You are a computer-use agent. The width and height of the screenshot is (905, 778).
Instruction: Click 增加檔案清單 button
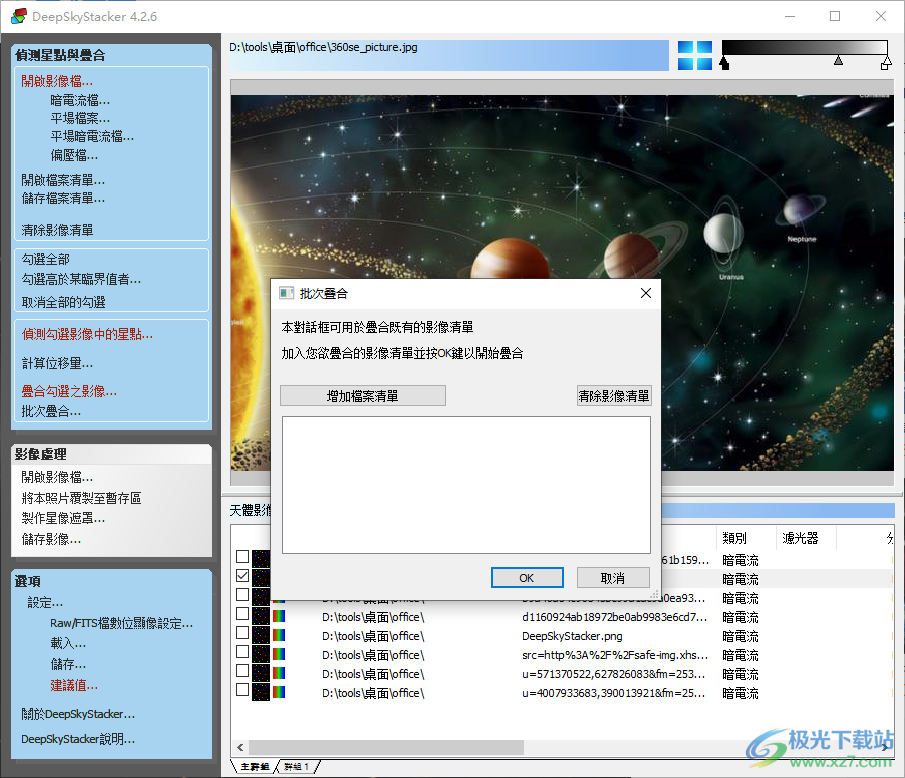(x=362, y=396)
